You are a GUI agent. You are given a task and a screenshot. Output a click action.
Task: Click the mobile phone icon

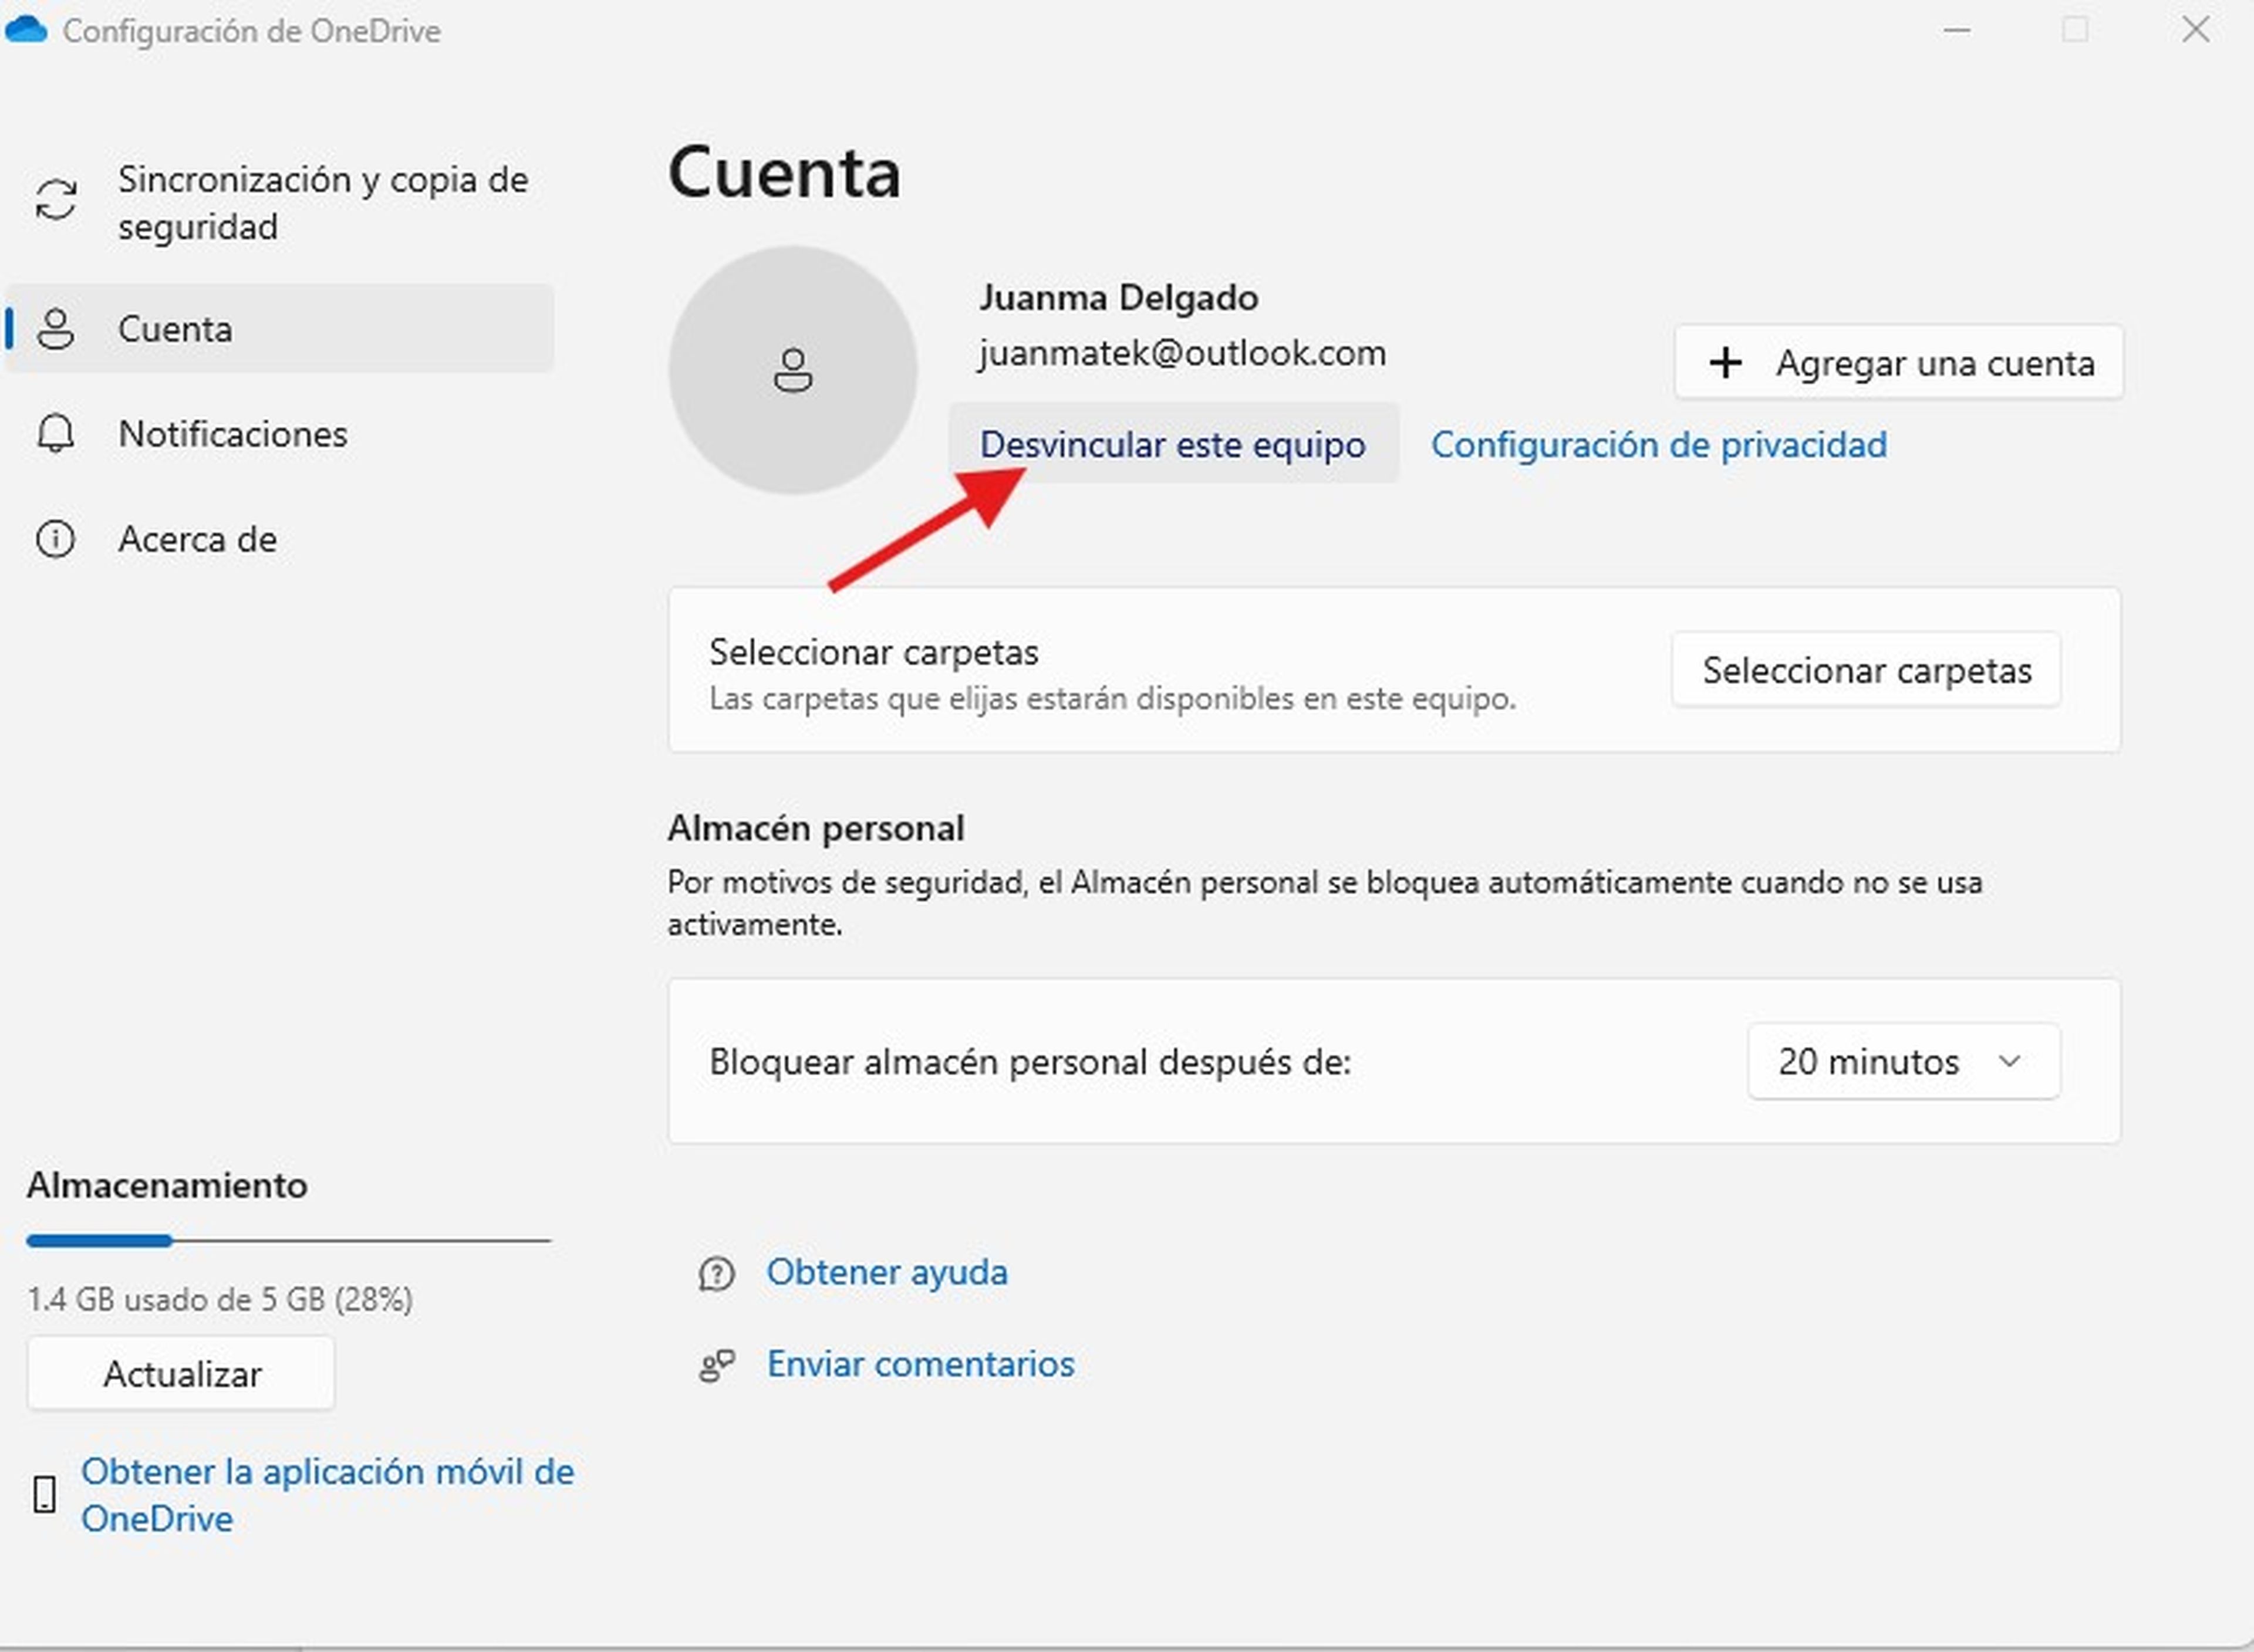(x=44, y=1495)
